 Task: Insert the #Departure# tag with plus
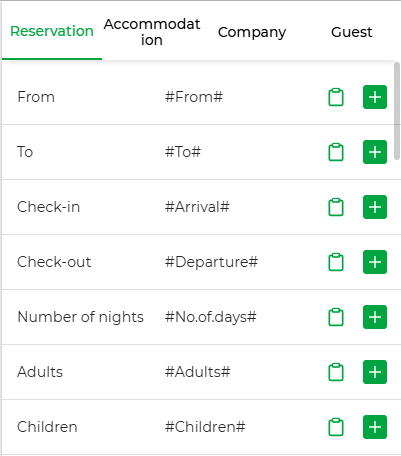tap(375, 262)
